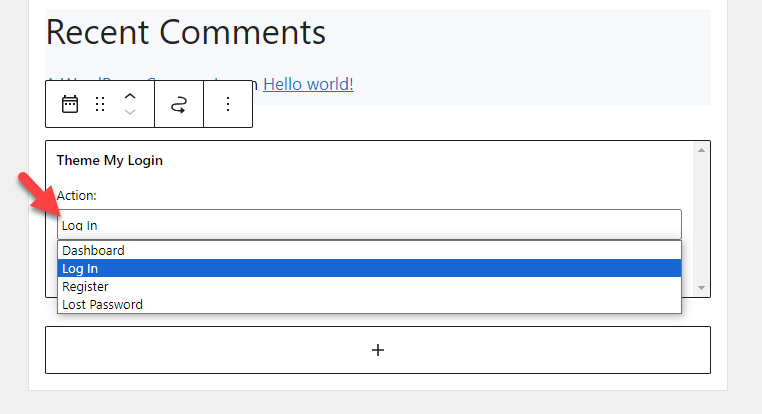Click the drag handle dots icon

coord(100,104)
